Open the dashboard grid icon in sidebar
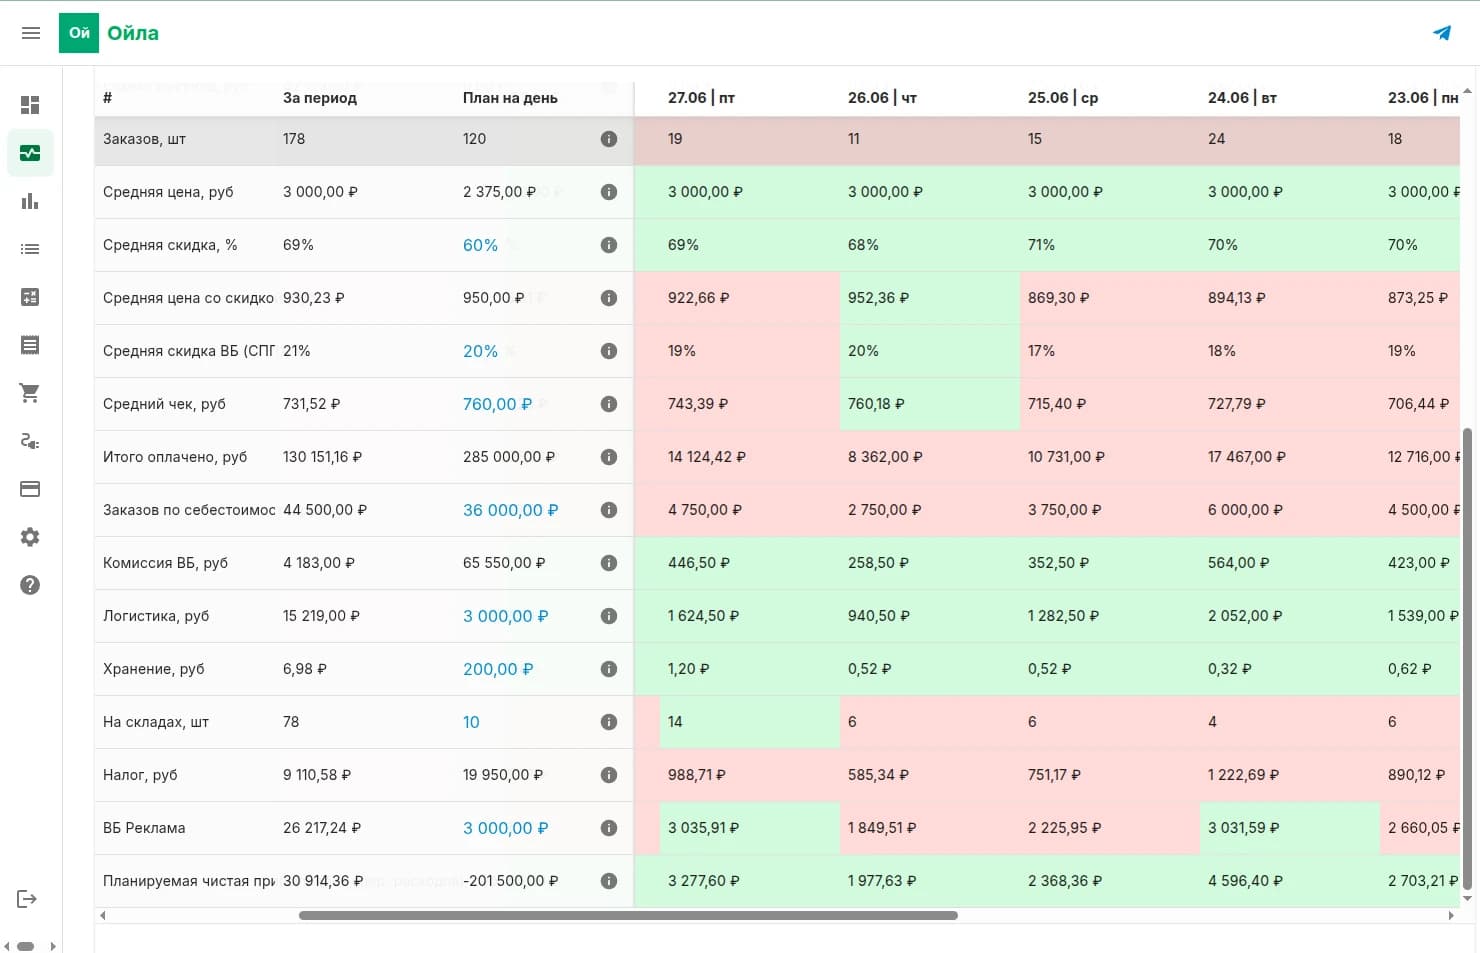 coord(30,105)
